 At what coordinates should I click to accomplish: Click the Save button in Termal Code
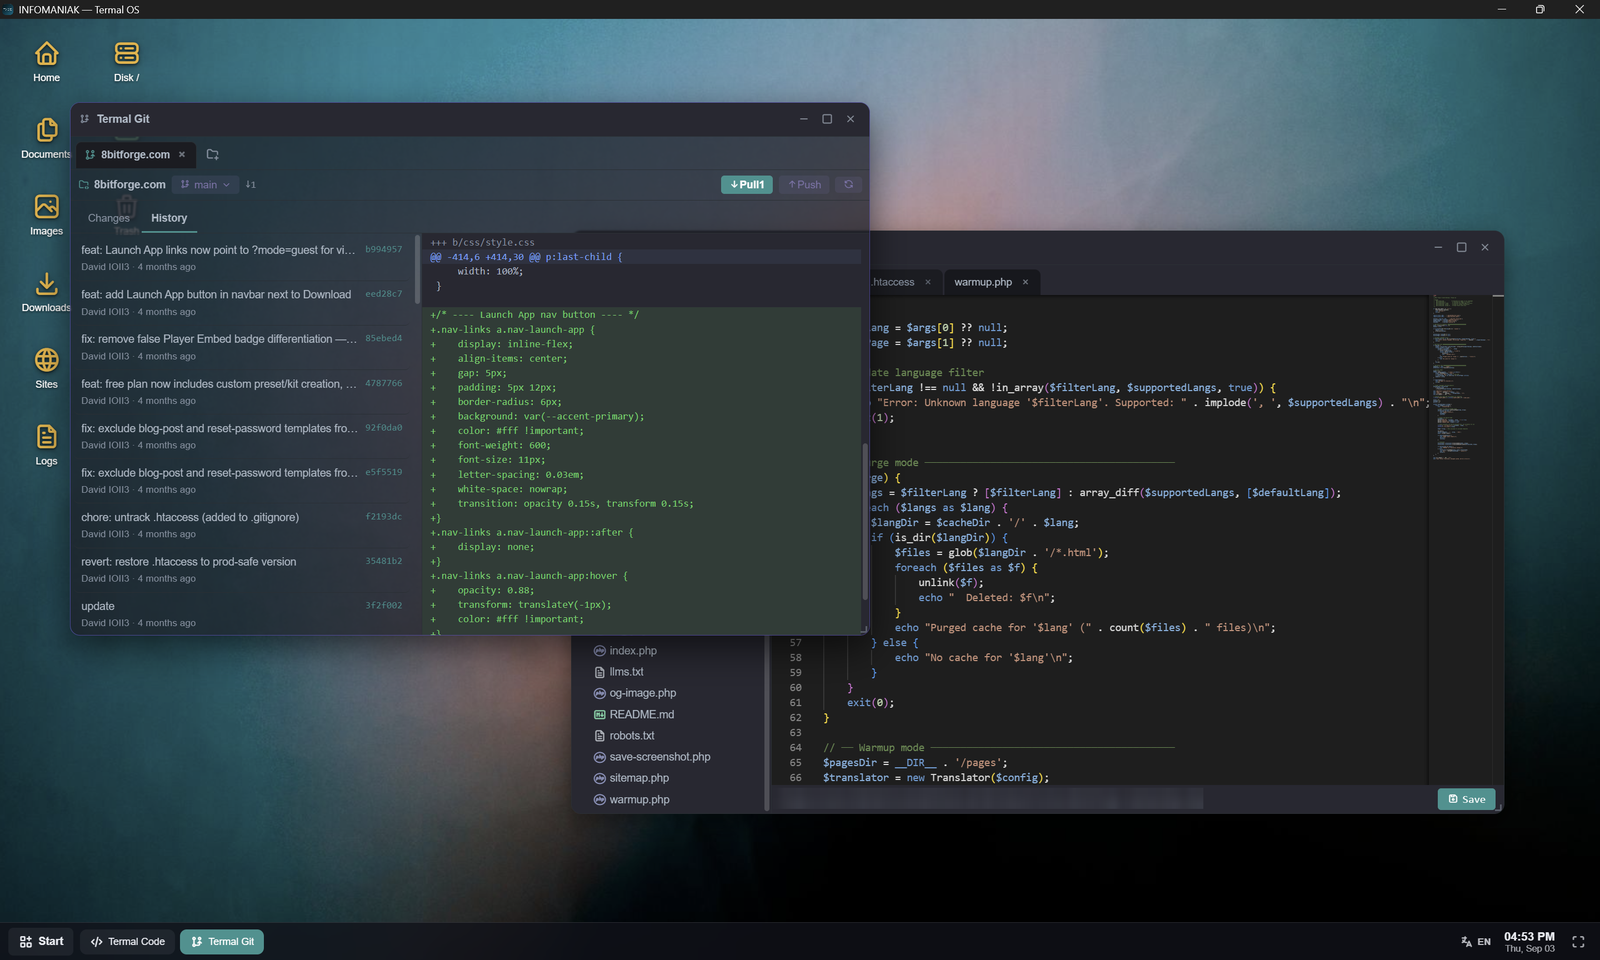pos(1467,799)
